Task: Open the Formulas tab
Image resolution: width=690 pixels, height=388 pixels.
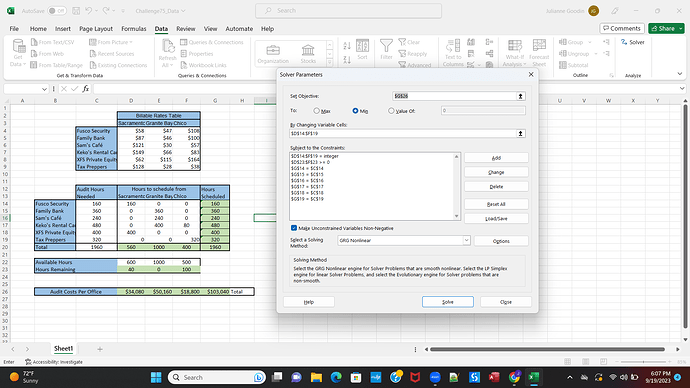Action: click(x=134, y=29)
